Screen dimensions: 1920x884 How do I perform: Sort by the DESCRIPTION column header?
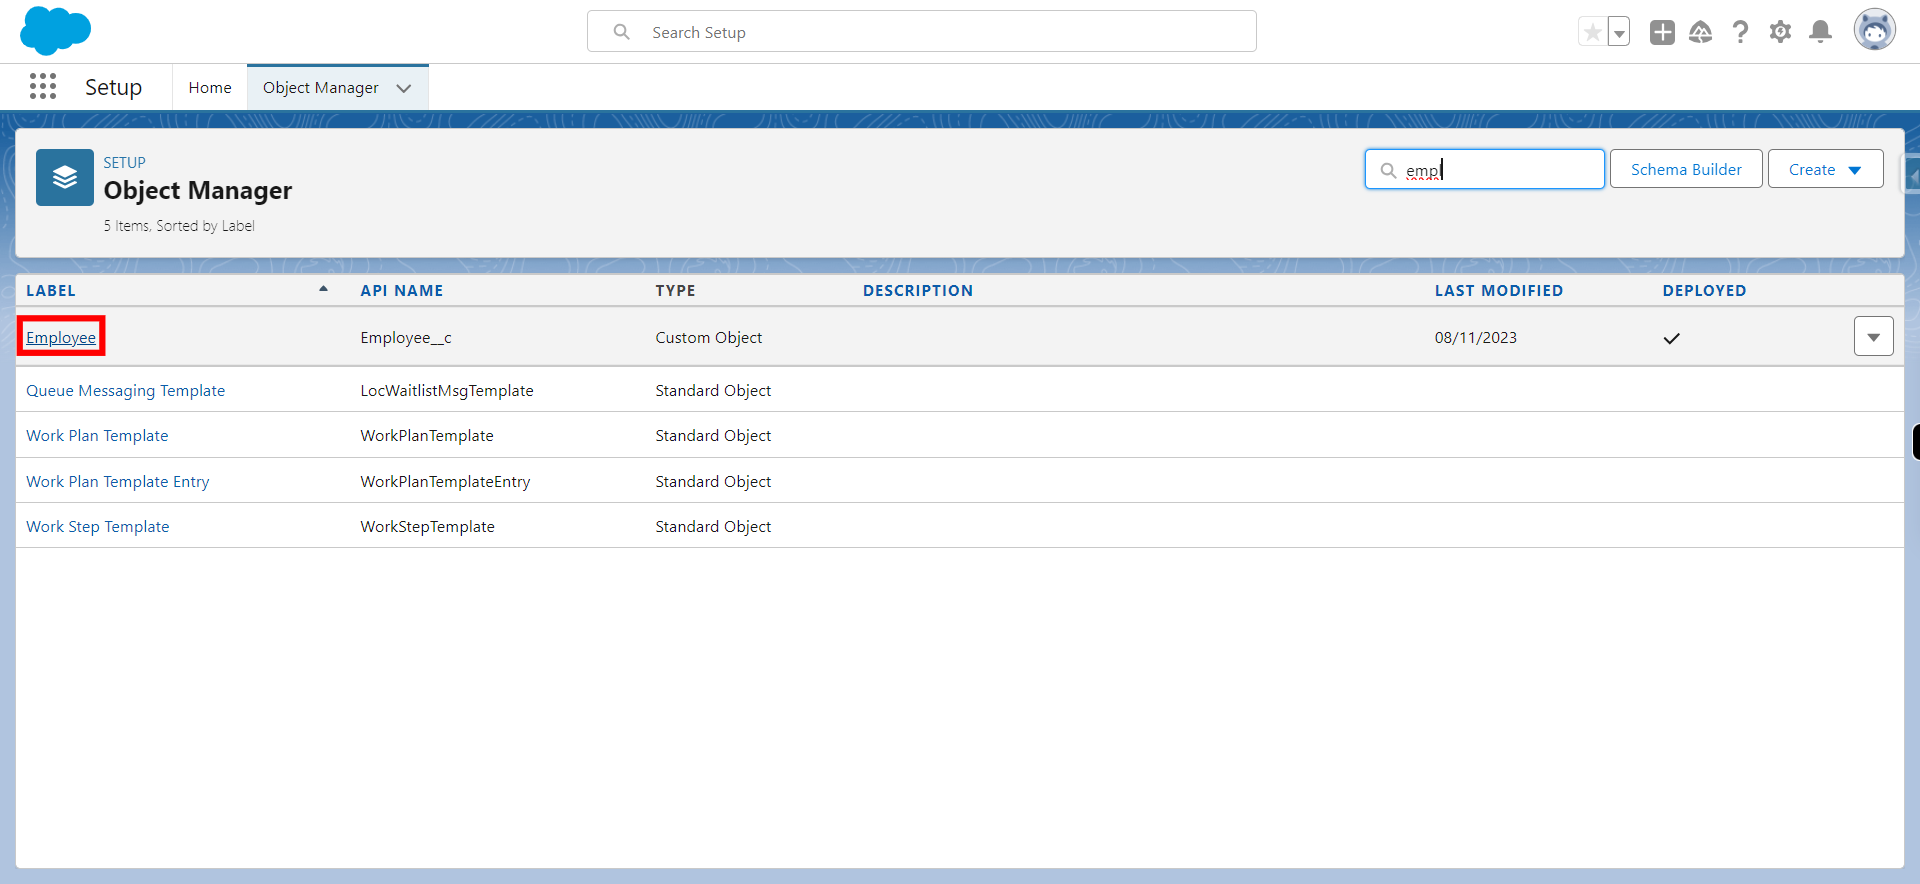918,291
